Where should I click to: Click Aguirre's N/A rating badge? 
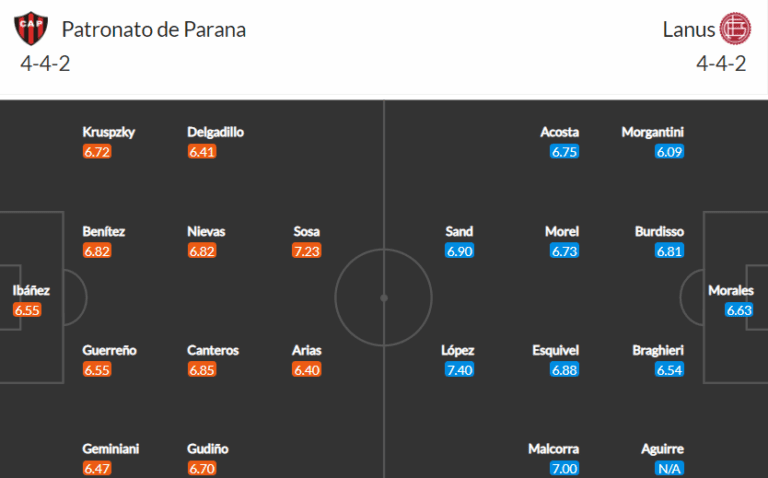pyautogui.click(x=669, y=469)
